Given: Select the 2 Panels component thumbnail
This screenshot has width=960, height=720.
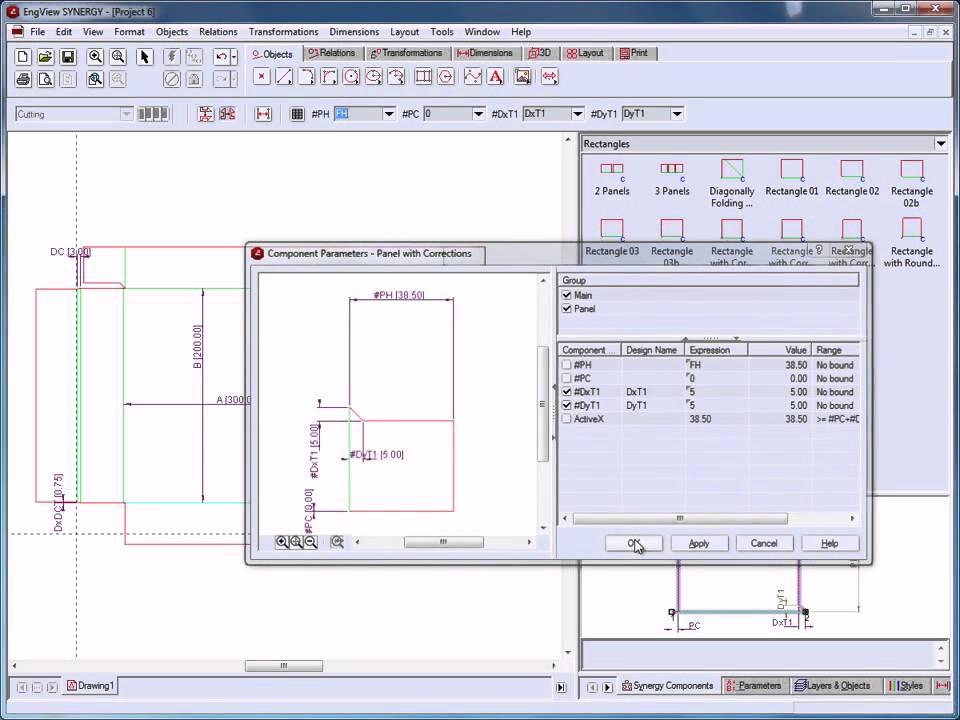Looking at the screenshot, I should click(x=612, y=178).
